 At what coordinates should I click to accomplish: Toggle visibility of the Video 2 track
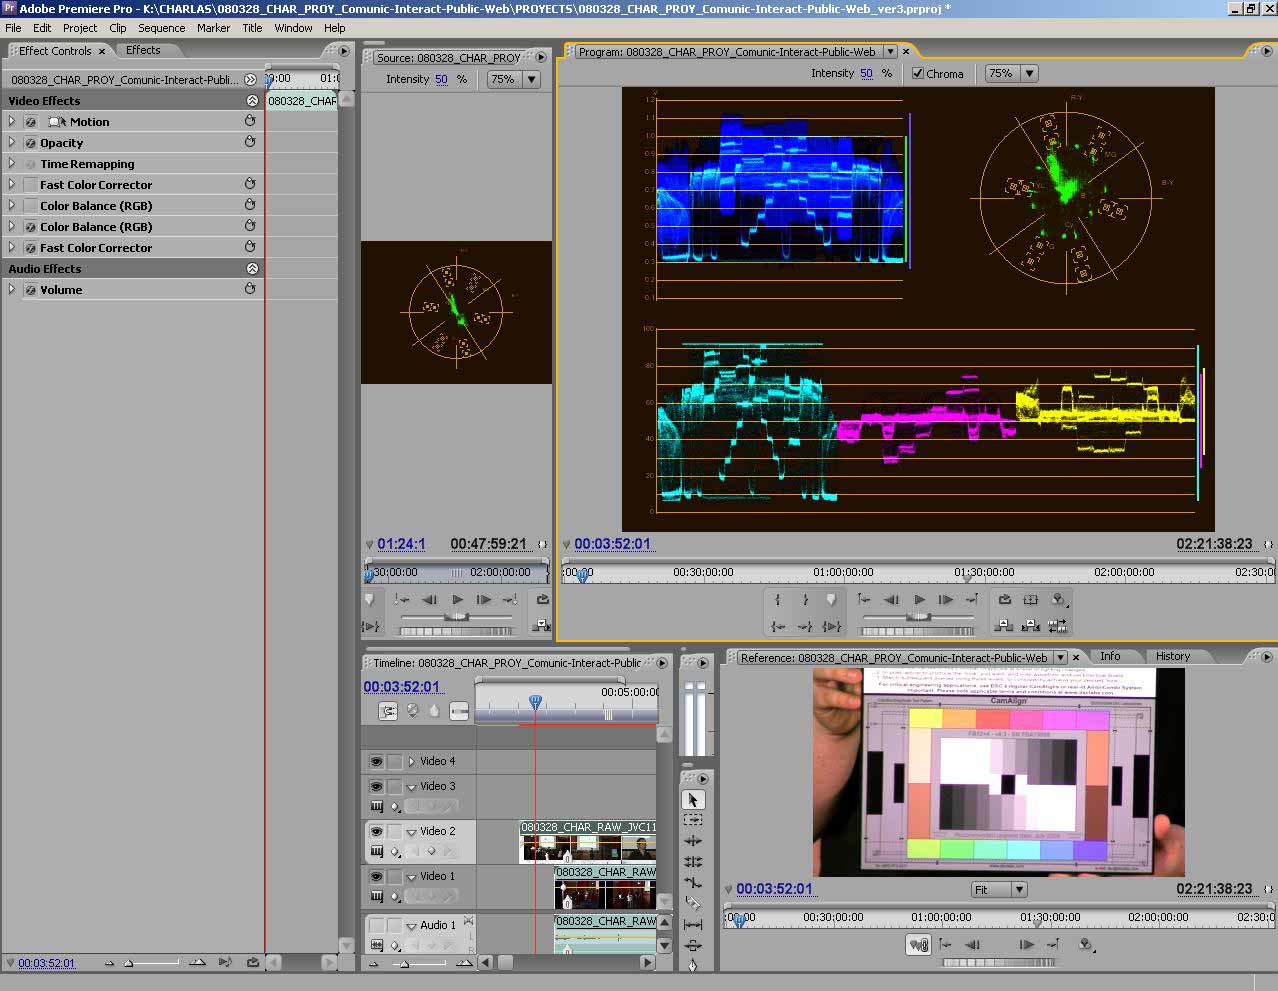(x=377, y=831)
